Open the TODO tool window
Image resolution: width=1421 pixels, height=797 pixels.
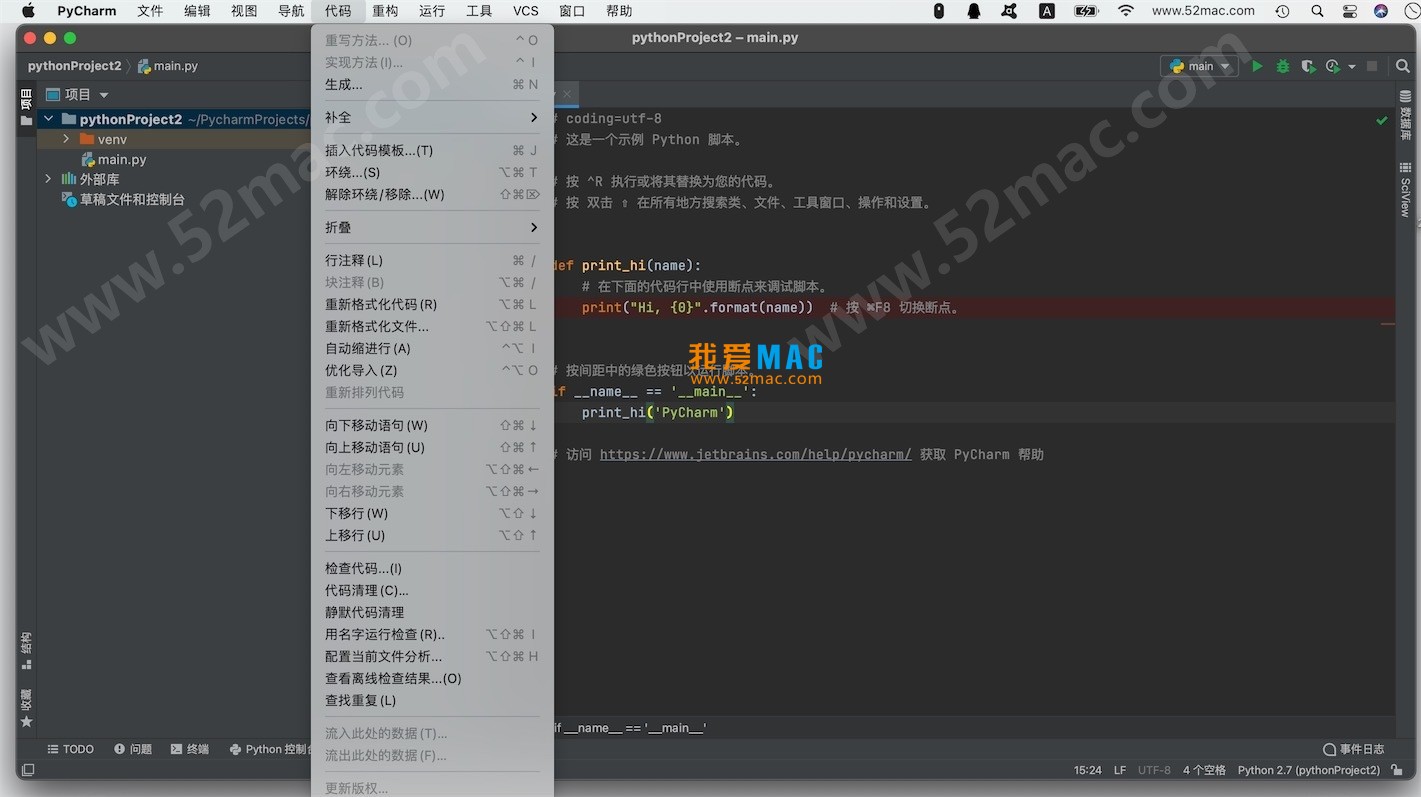tap(70, 749)
